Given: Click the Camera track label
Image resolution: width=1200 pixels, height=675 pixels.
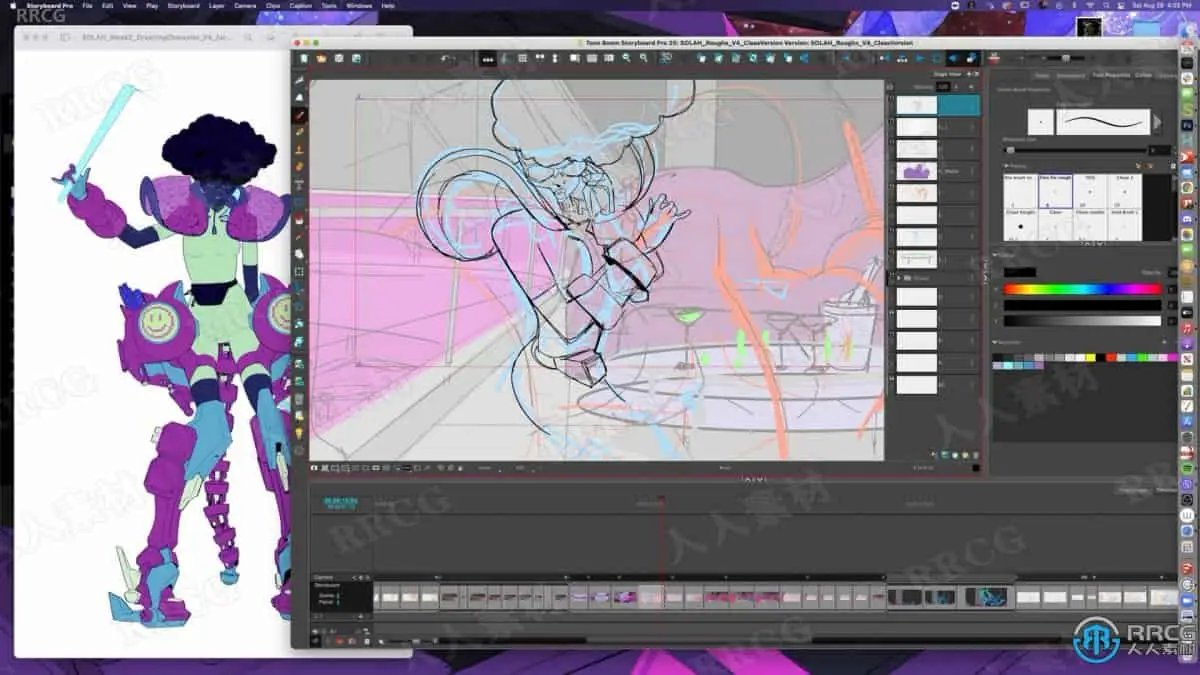Looking at the screenshot, I should click(x=324, y=577).
